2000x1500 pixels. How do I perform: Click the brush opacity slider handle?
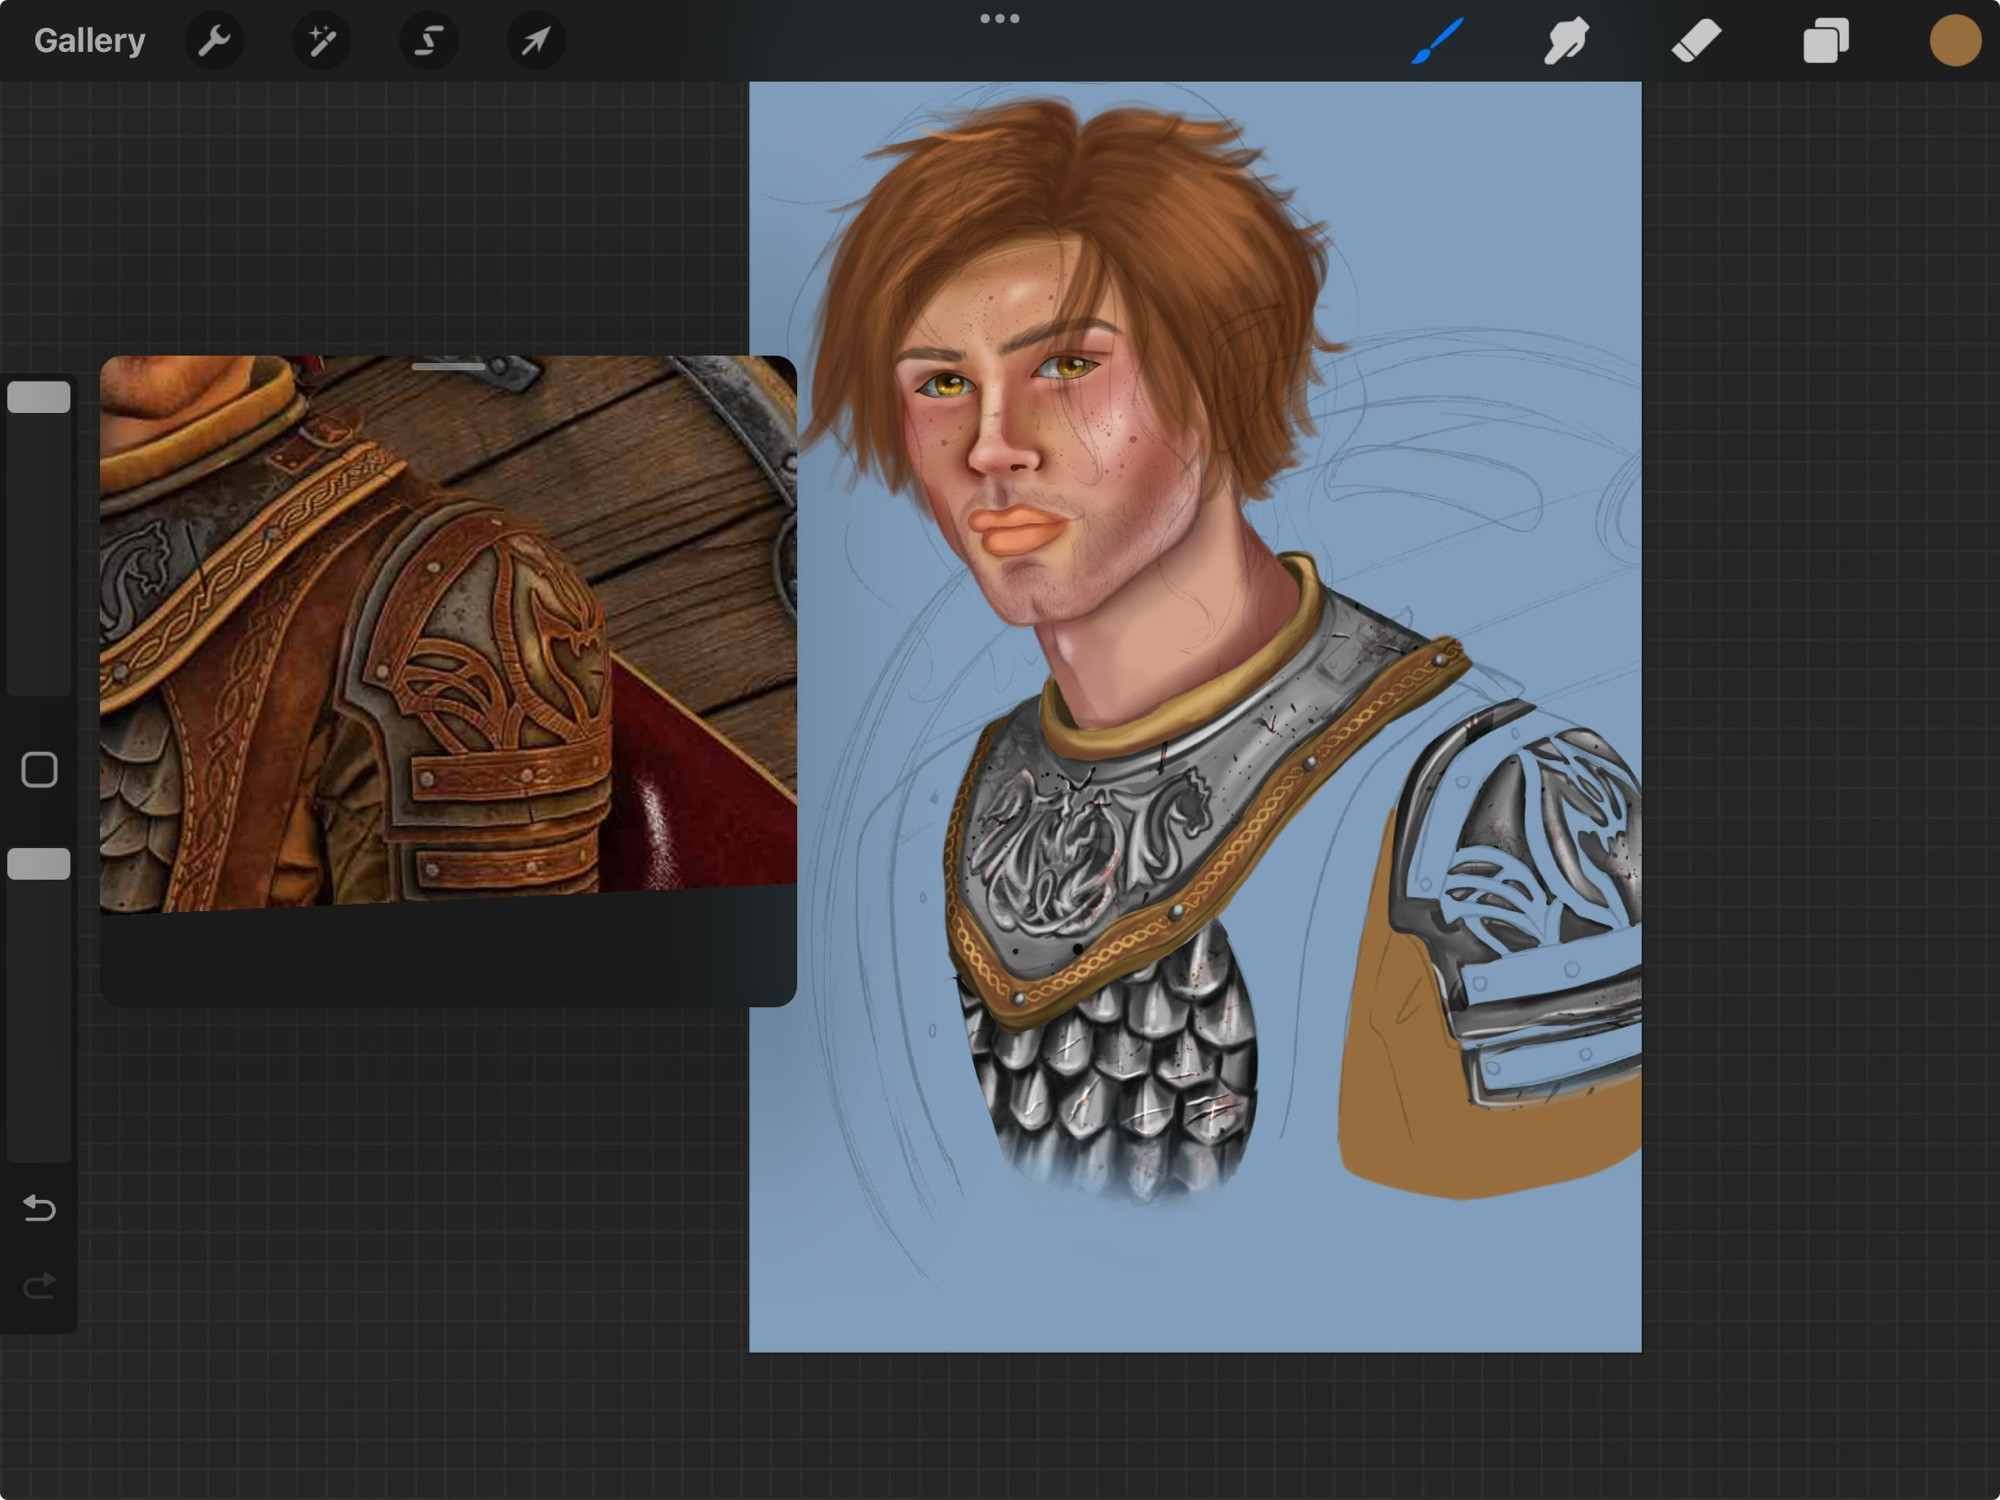tap(39, 864)
